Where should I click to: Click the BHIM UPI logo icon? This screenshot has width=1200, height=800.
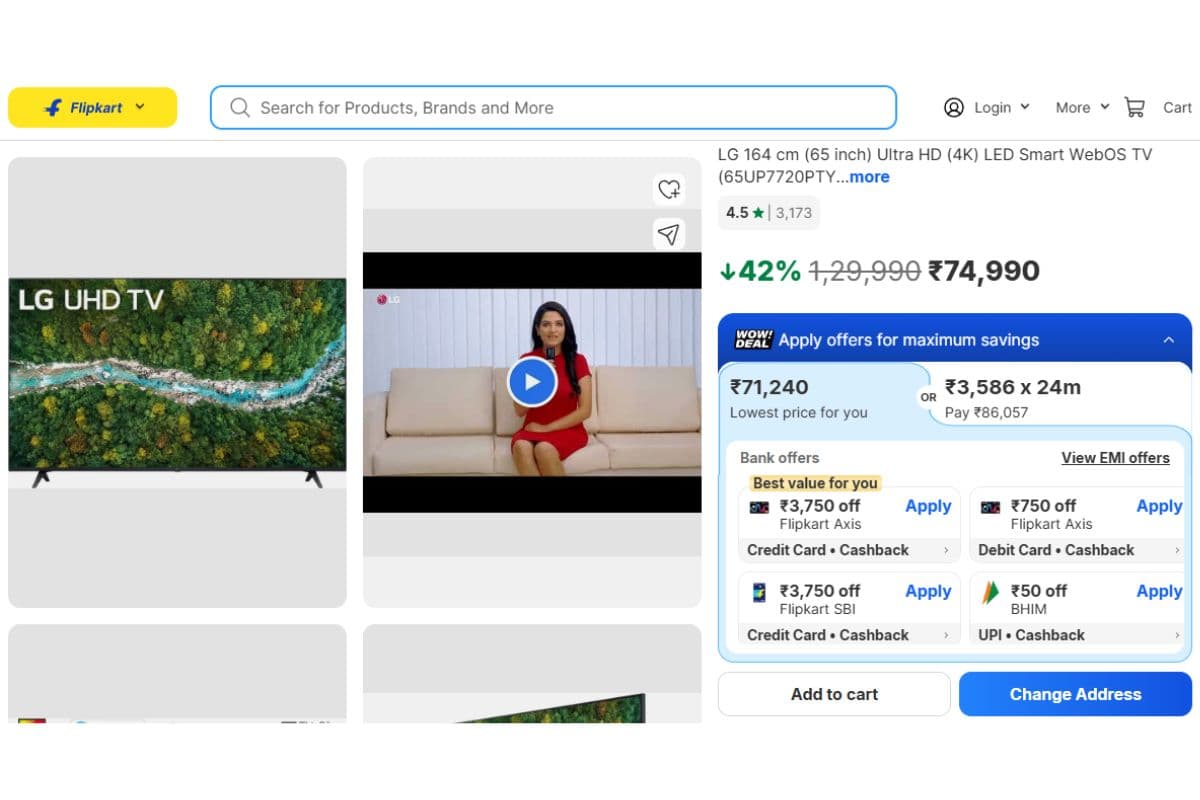tap(990, 592)
